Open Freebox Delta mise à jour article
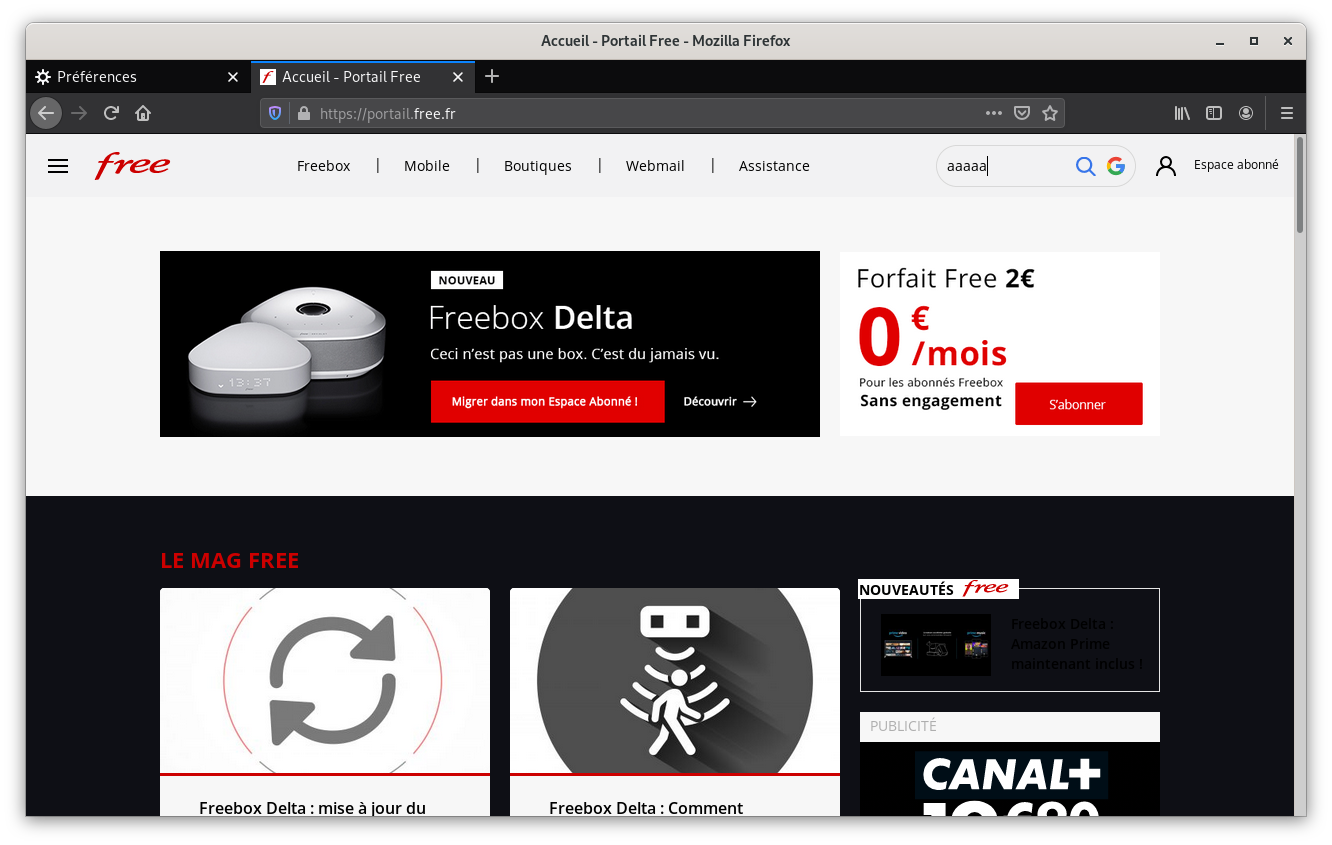 (x=312, y=808)
